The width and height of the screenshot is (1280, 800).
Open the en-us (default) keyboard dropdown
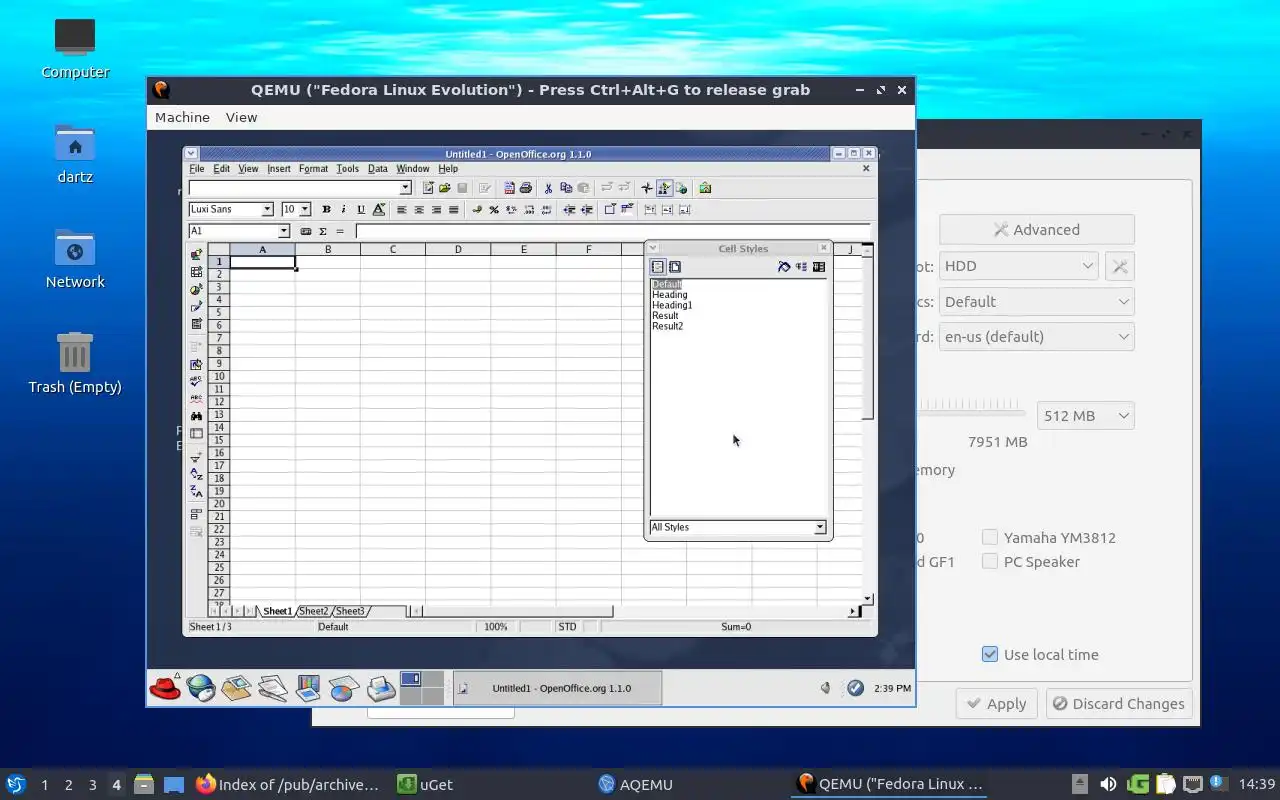tap(1037, 336)
